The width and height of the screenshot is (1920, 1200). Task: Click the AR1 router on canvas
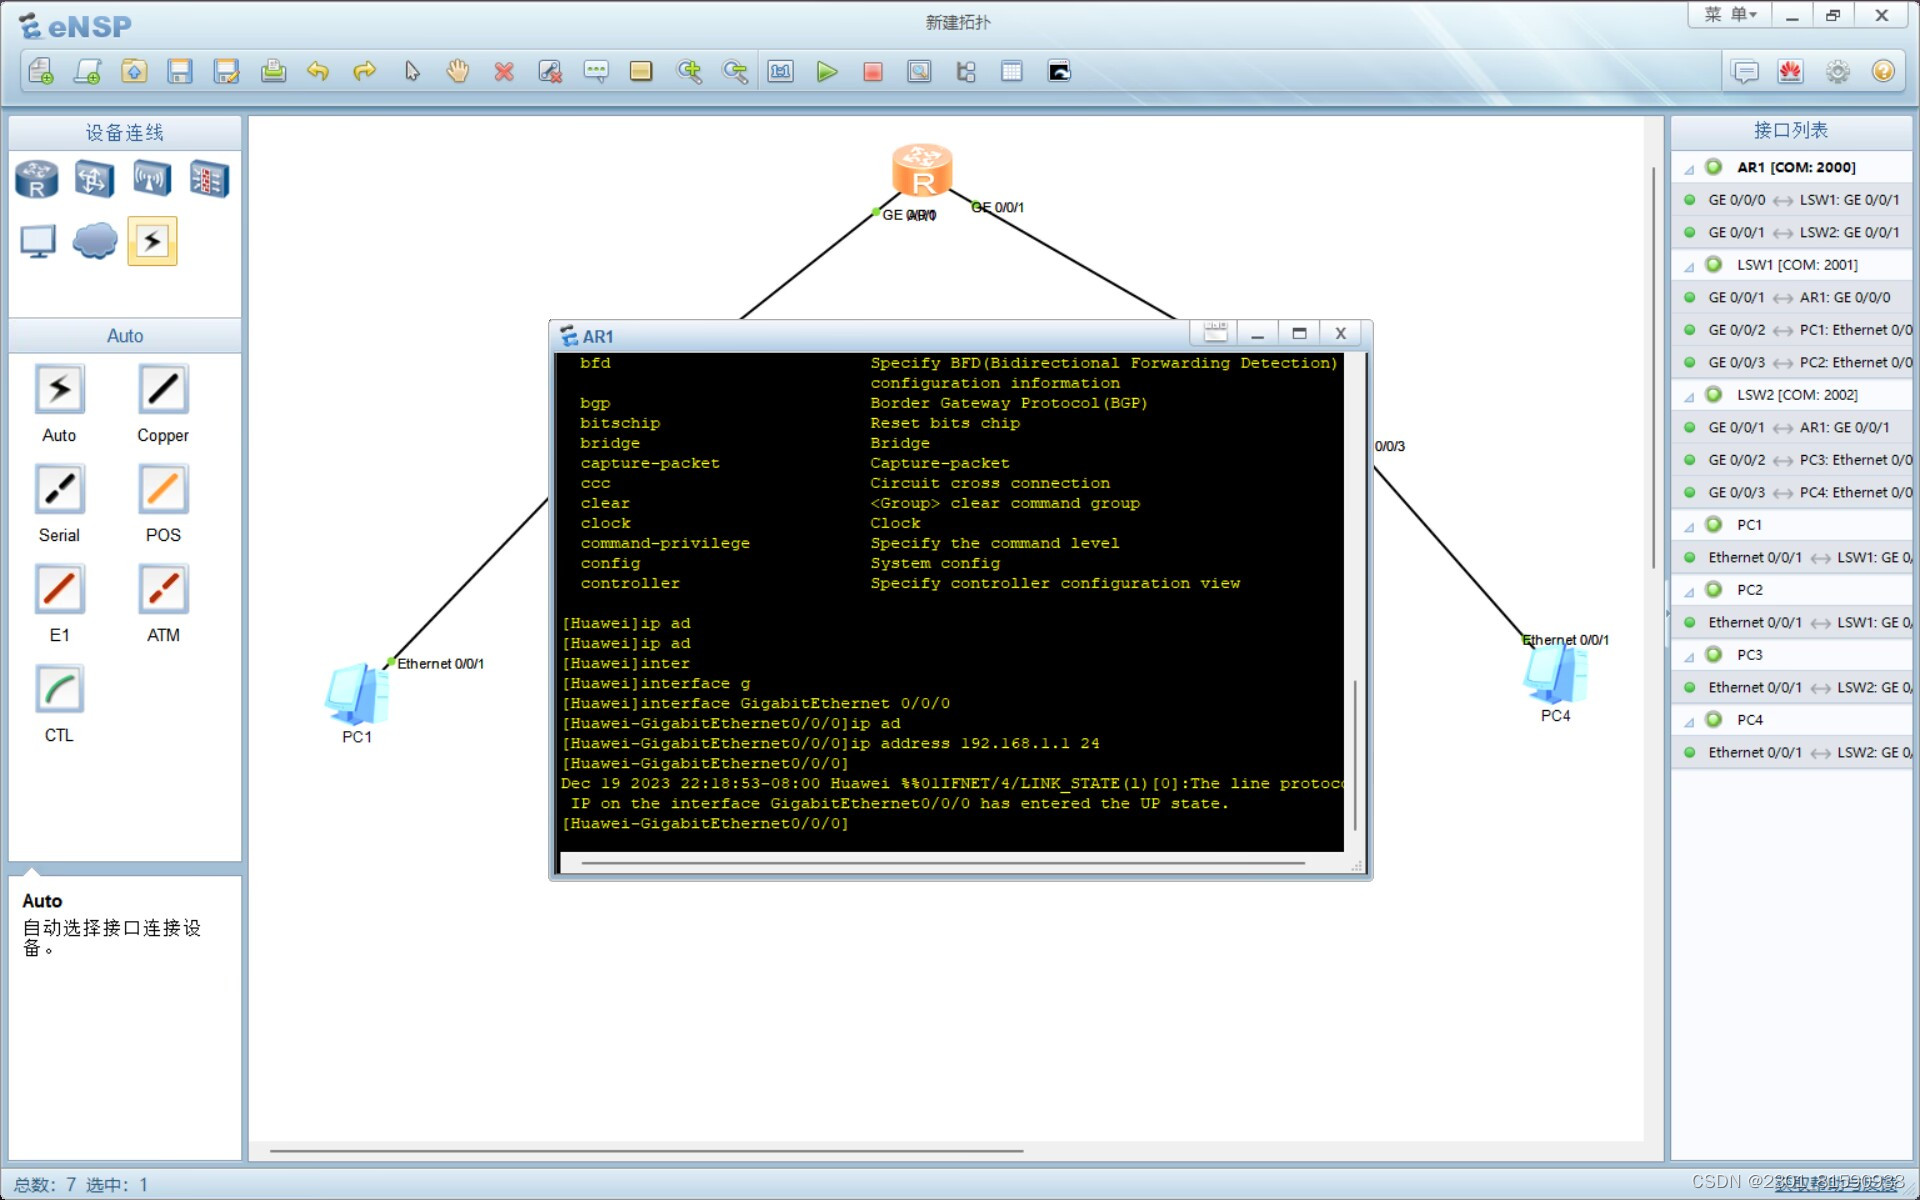pos(922,170)
